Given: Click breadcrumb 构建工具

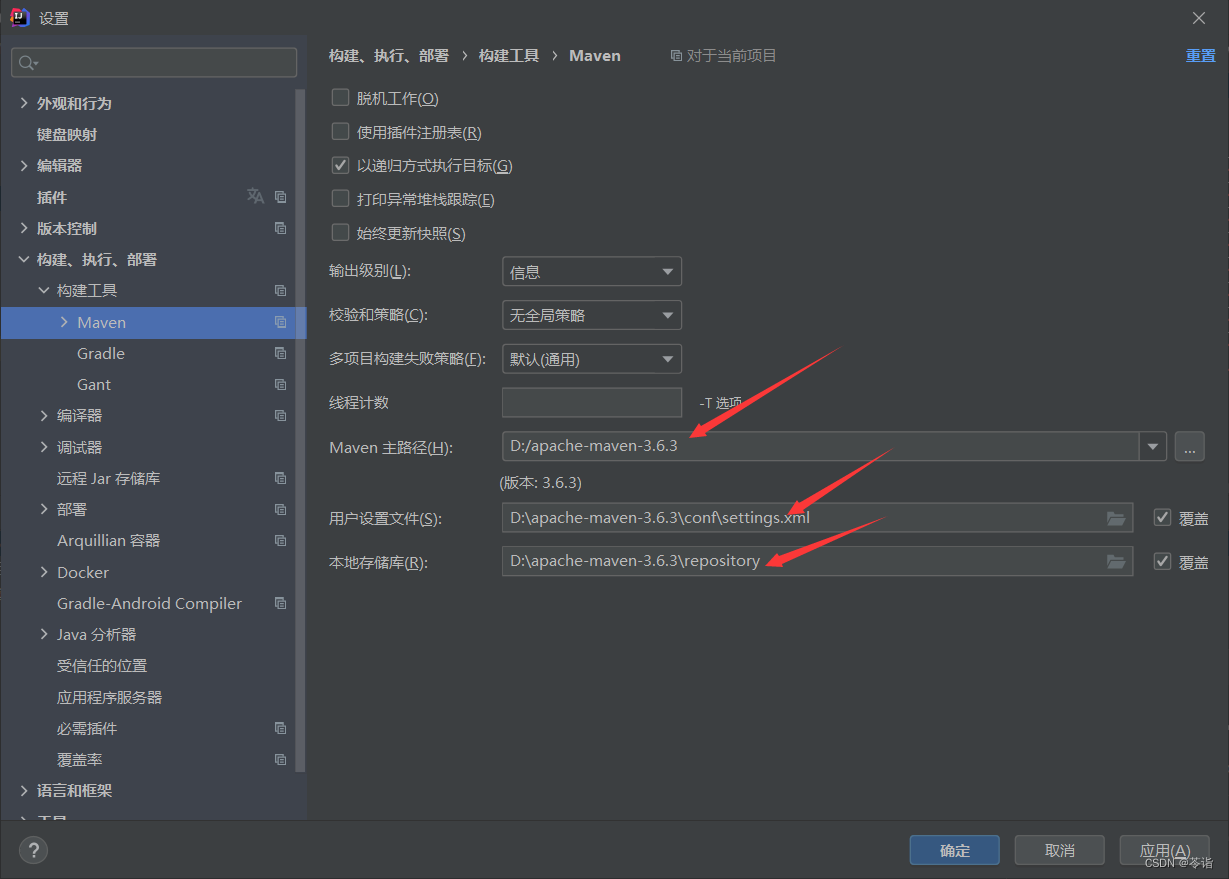Looking at the screenshot, I should pos(509,56).
